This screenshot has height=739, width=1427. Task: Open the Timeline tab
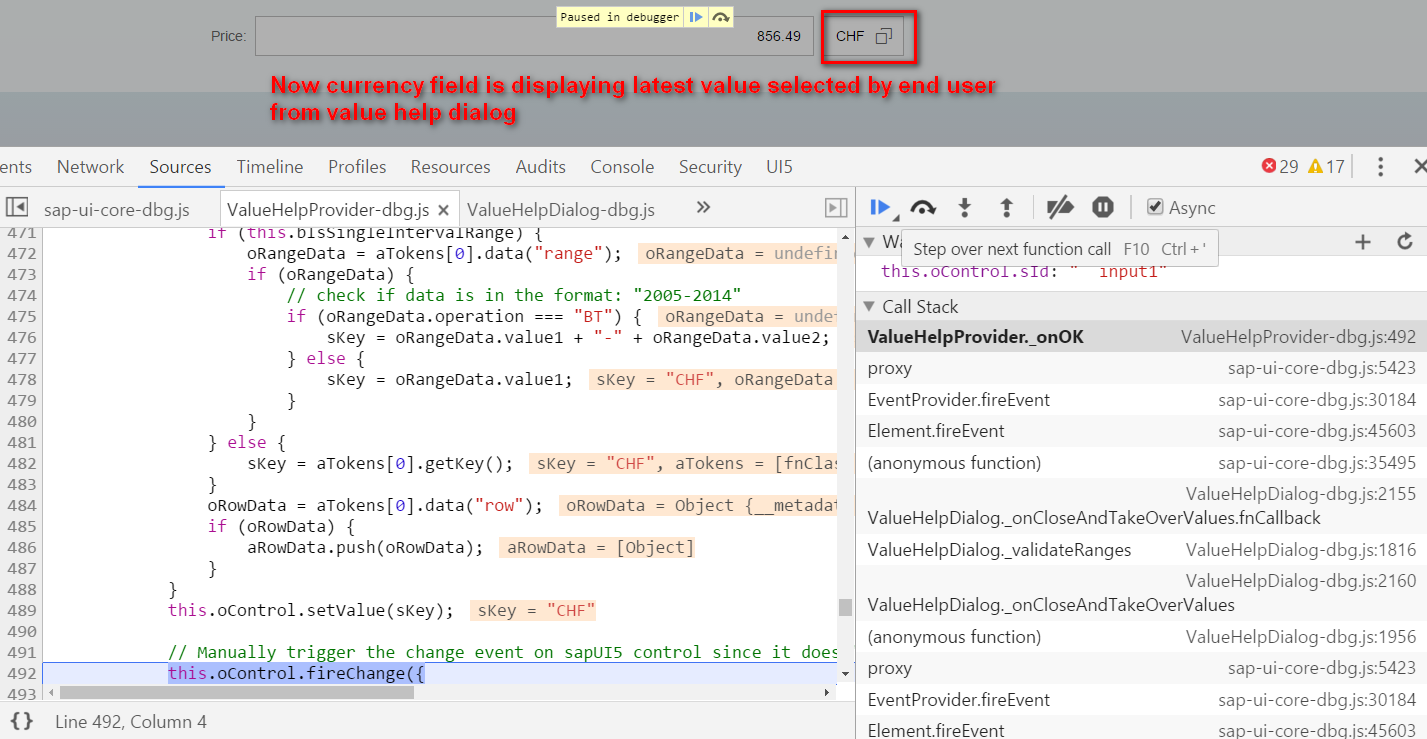[270, 167]
